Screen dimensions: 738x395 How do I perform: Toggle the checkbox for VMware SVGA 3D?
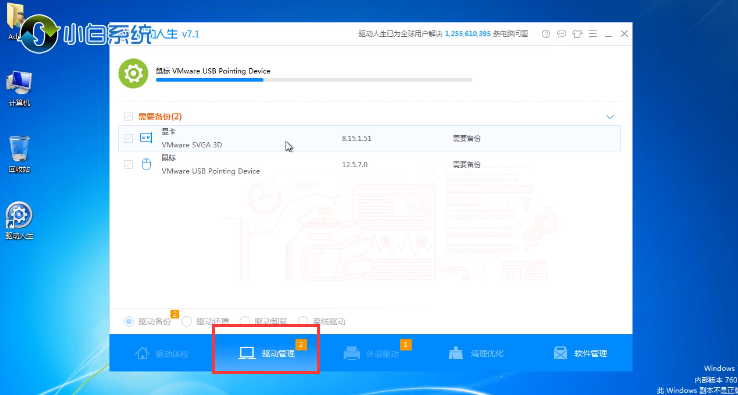128,138
